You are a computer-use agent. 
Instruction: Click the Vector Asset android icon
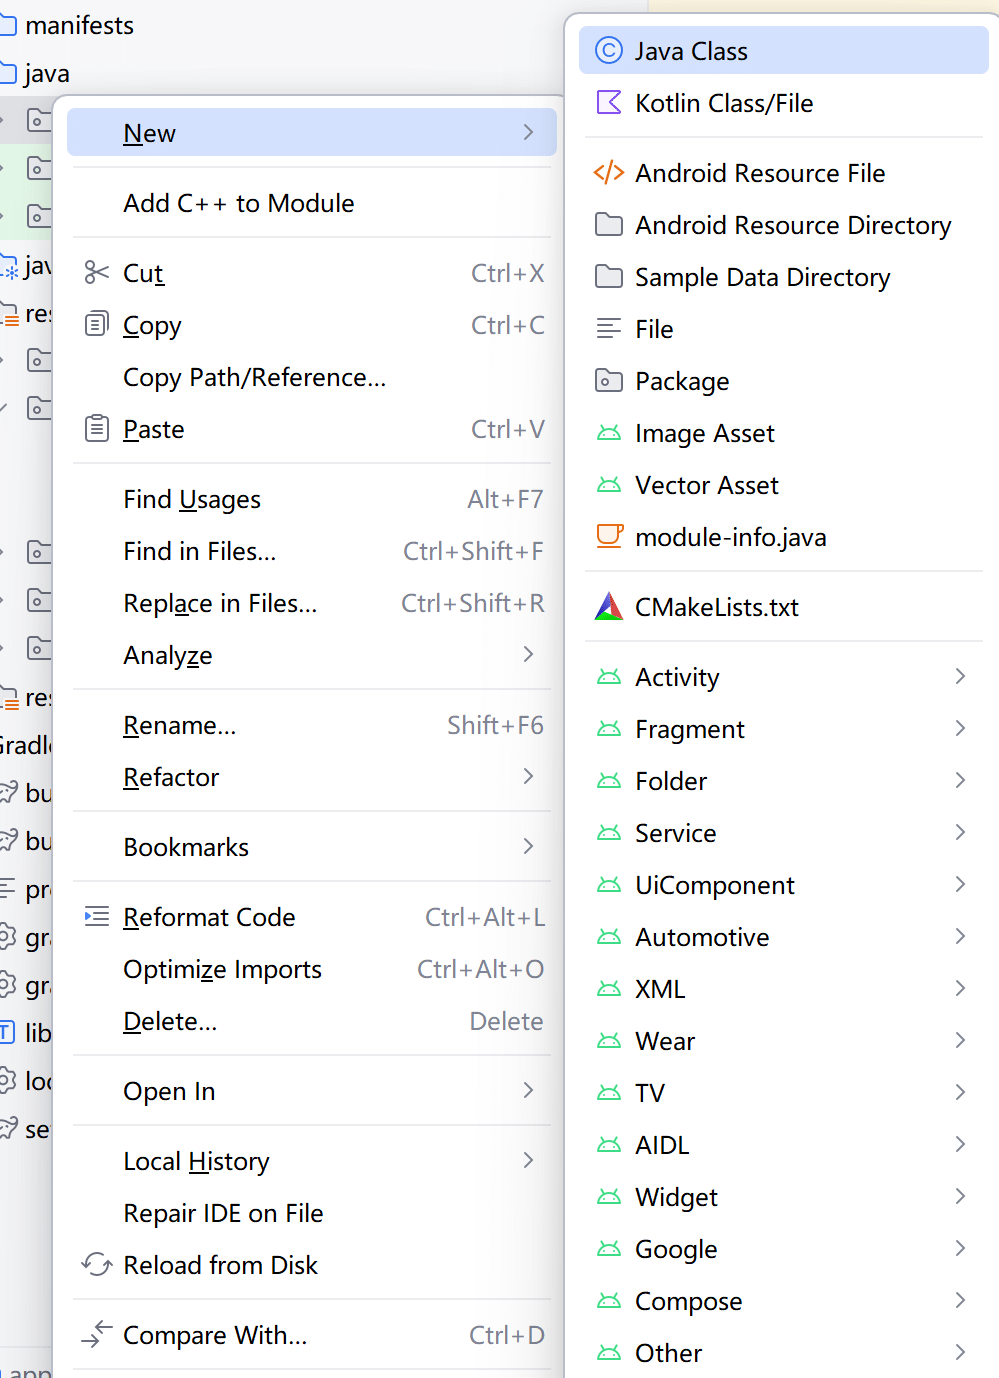tap(608, 485)
